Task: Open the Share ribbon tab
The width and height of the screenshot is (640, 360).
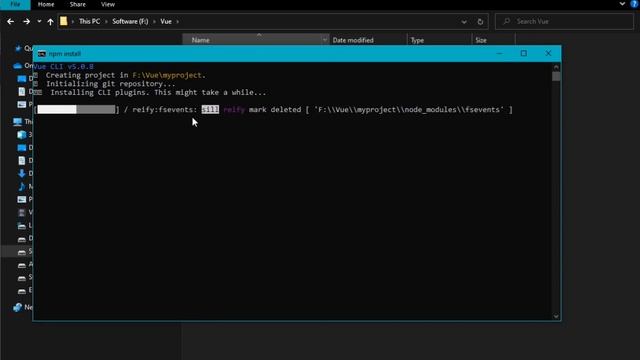Action: pyautogui.click(x=78, y=4)
